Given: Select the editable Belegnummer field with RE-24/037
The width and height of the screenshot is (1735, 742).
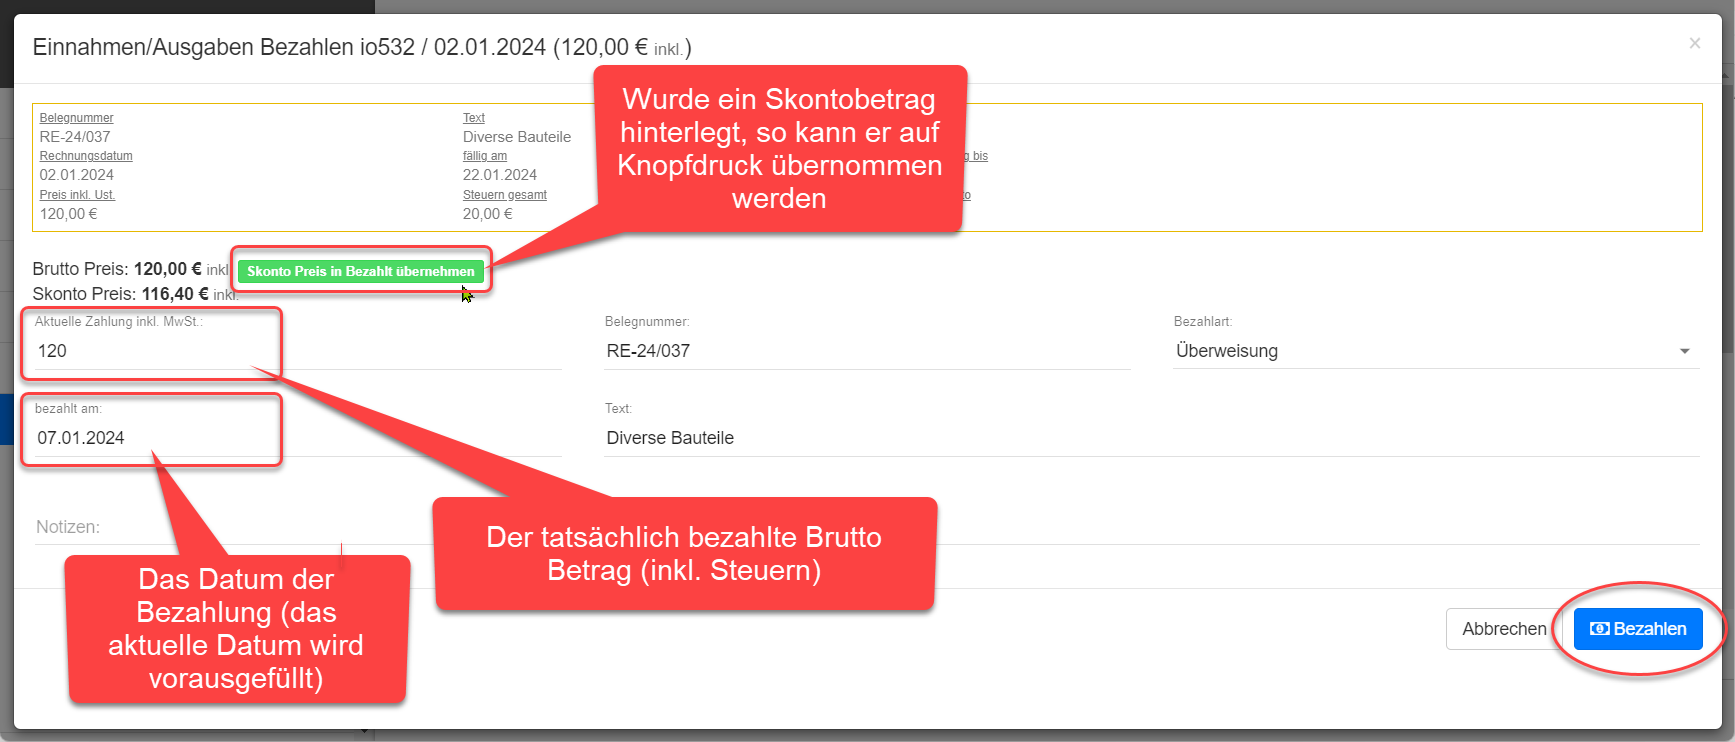Looking at the screenshot, I should 865,351.
